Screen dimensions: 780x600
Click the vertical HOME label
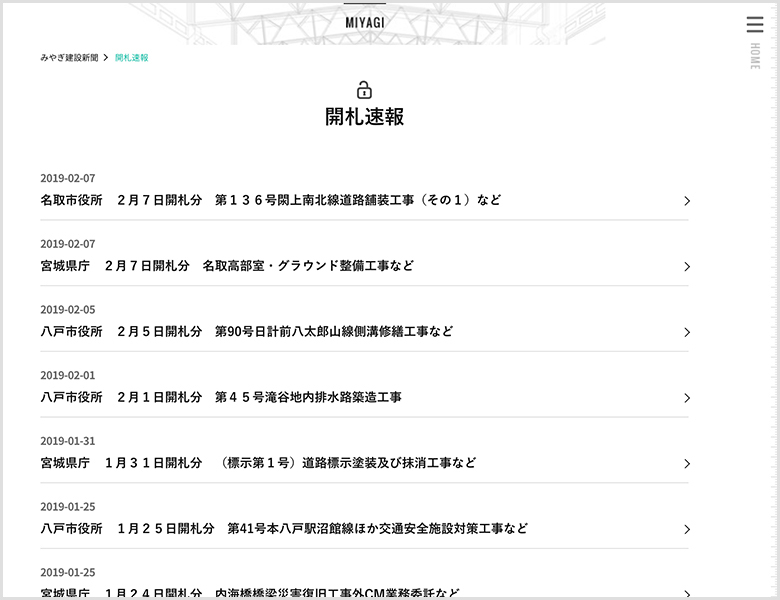click(x=755, y=57)
